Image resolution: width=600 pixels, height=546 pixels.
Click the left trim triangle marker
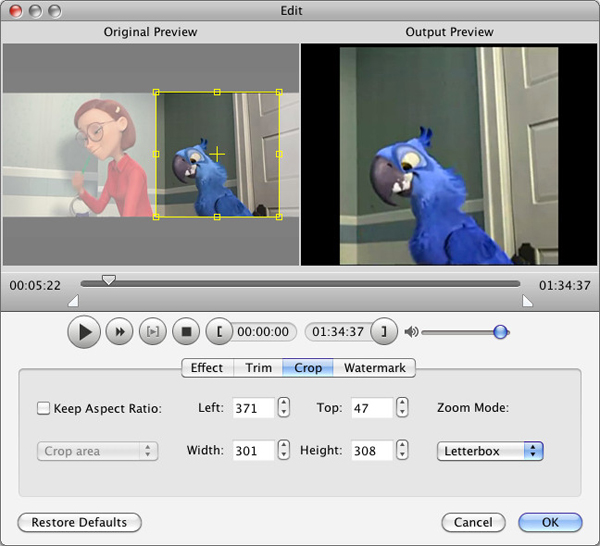click(x=73, y=301)
